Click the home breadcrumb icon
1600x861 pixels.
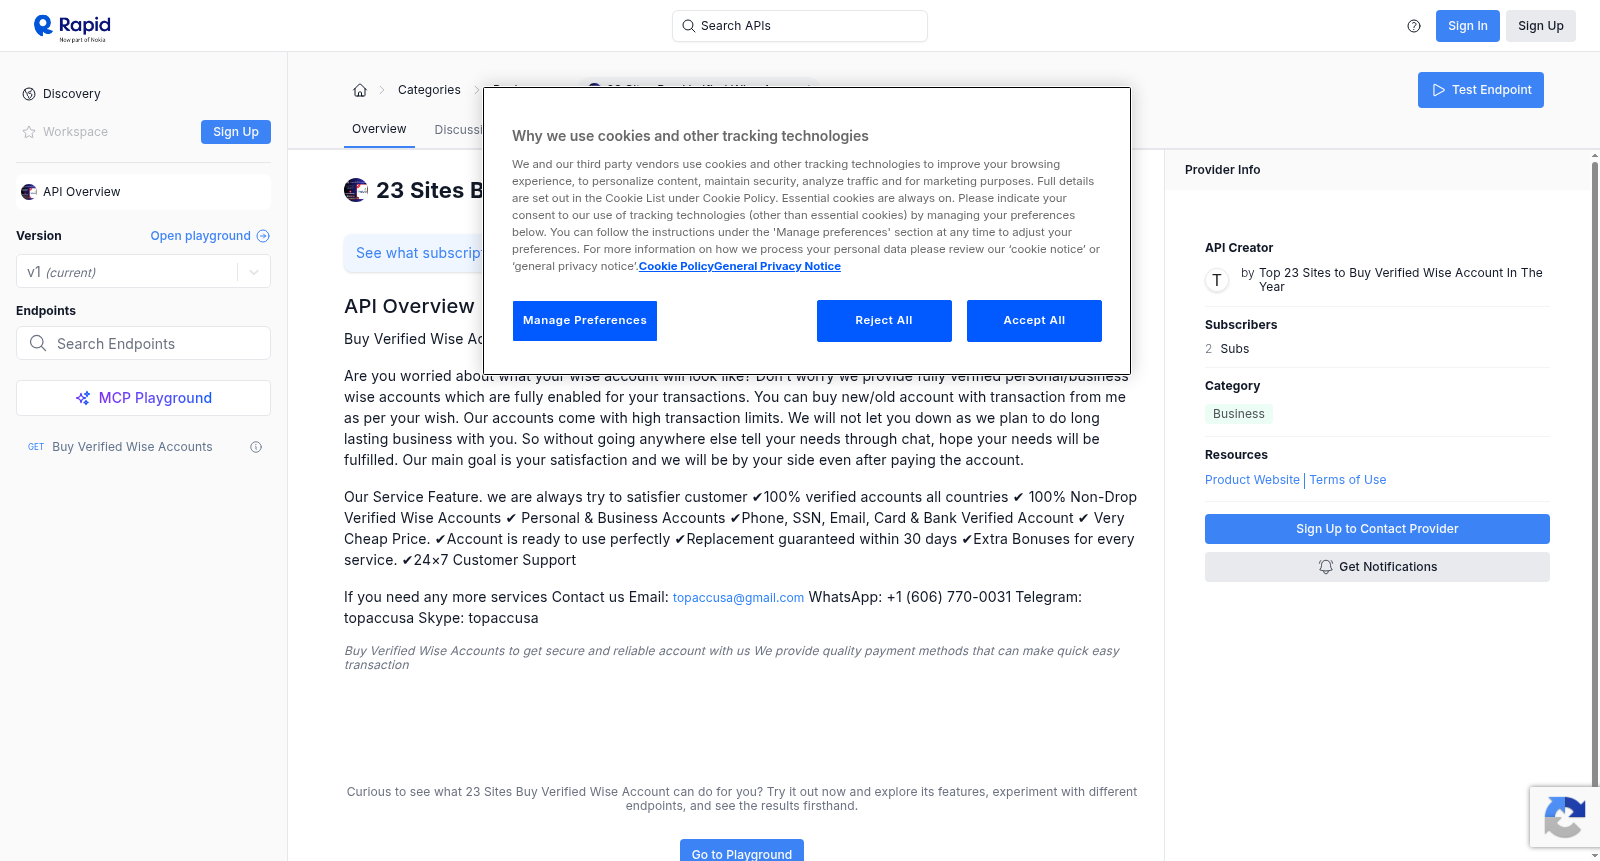click(x=360, y=90)
